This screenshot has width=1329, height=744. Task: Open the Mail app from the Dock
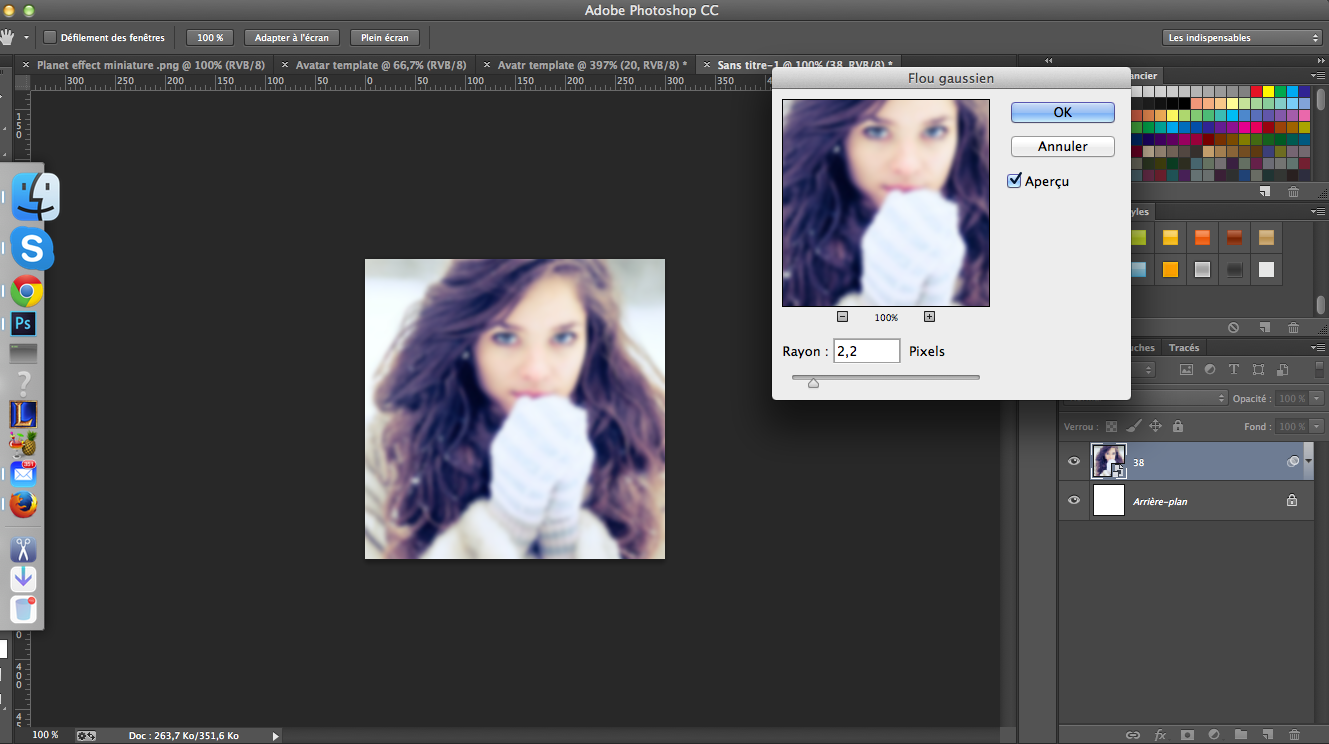(24, 474)
